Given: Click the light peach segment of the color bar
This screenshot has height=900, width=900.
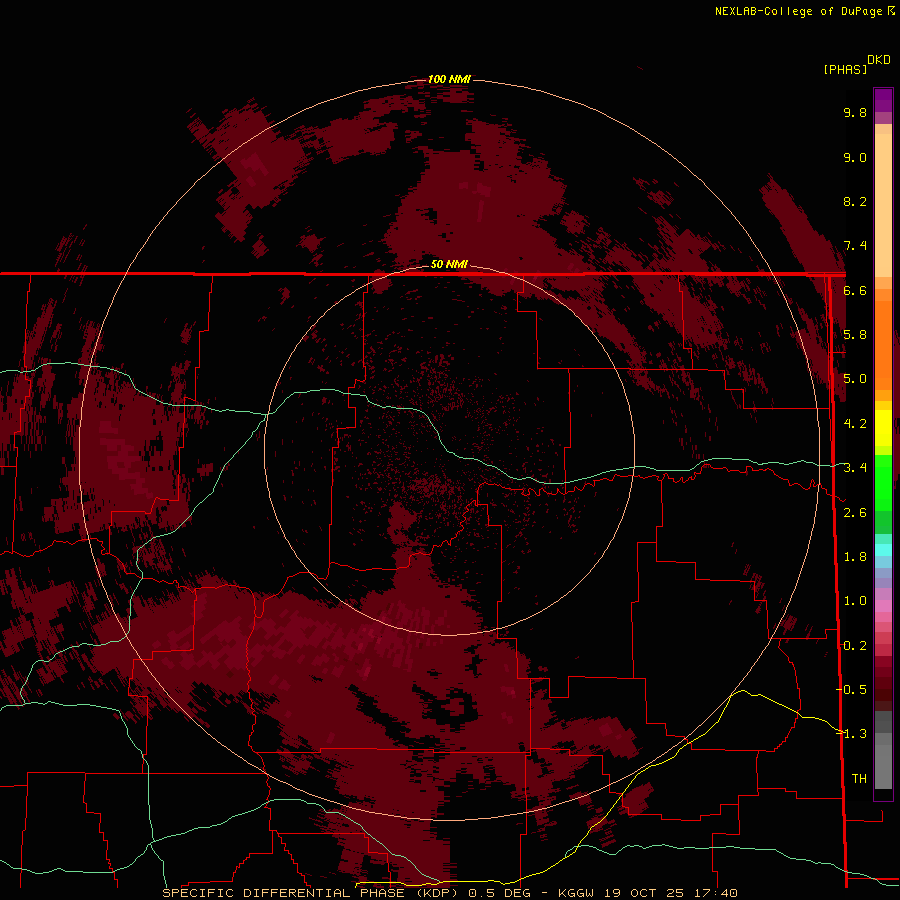Looking at the screenshot, I should 883,205.
